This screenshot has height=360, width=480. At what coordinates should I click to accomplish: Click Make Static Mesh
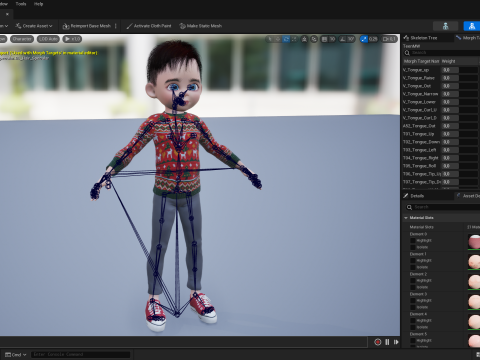pyautogui.click(x=200, y=26)
